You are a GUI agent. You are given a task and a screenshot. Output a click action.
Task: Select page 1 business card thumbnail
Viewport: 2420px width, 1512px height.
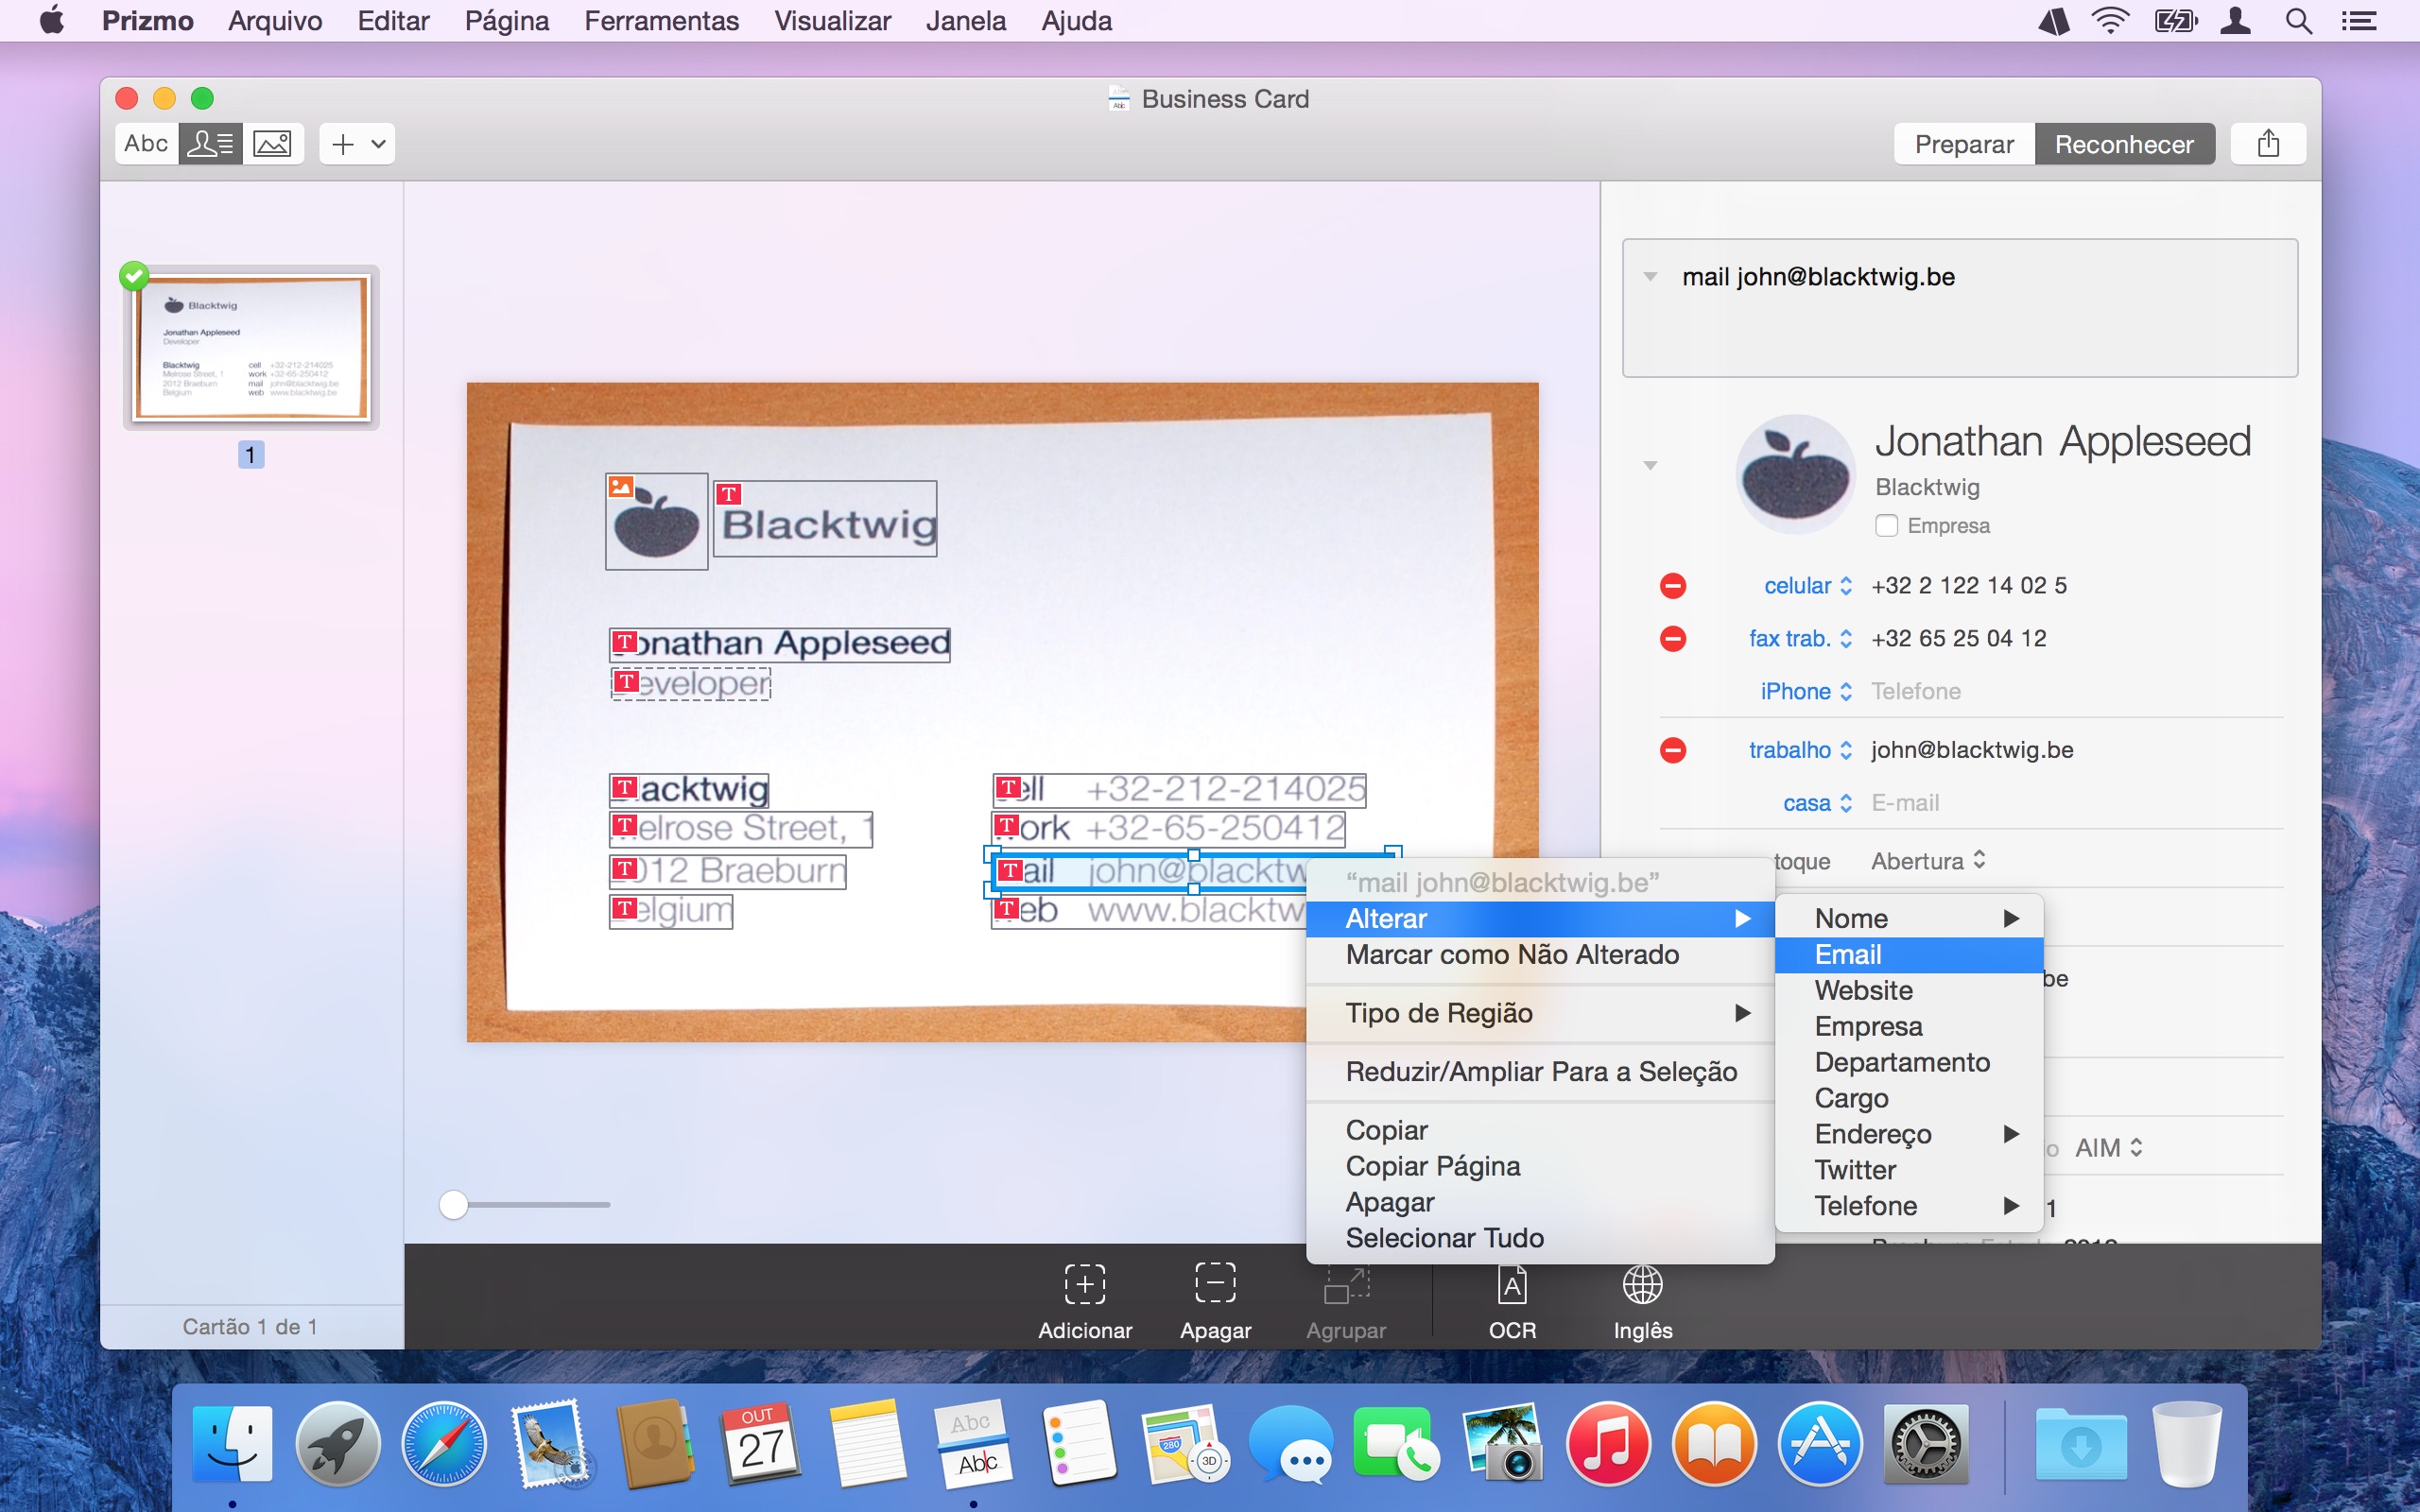(251, 348)
